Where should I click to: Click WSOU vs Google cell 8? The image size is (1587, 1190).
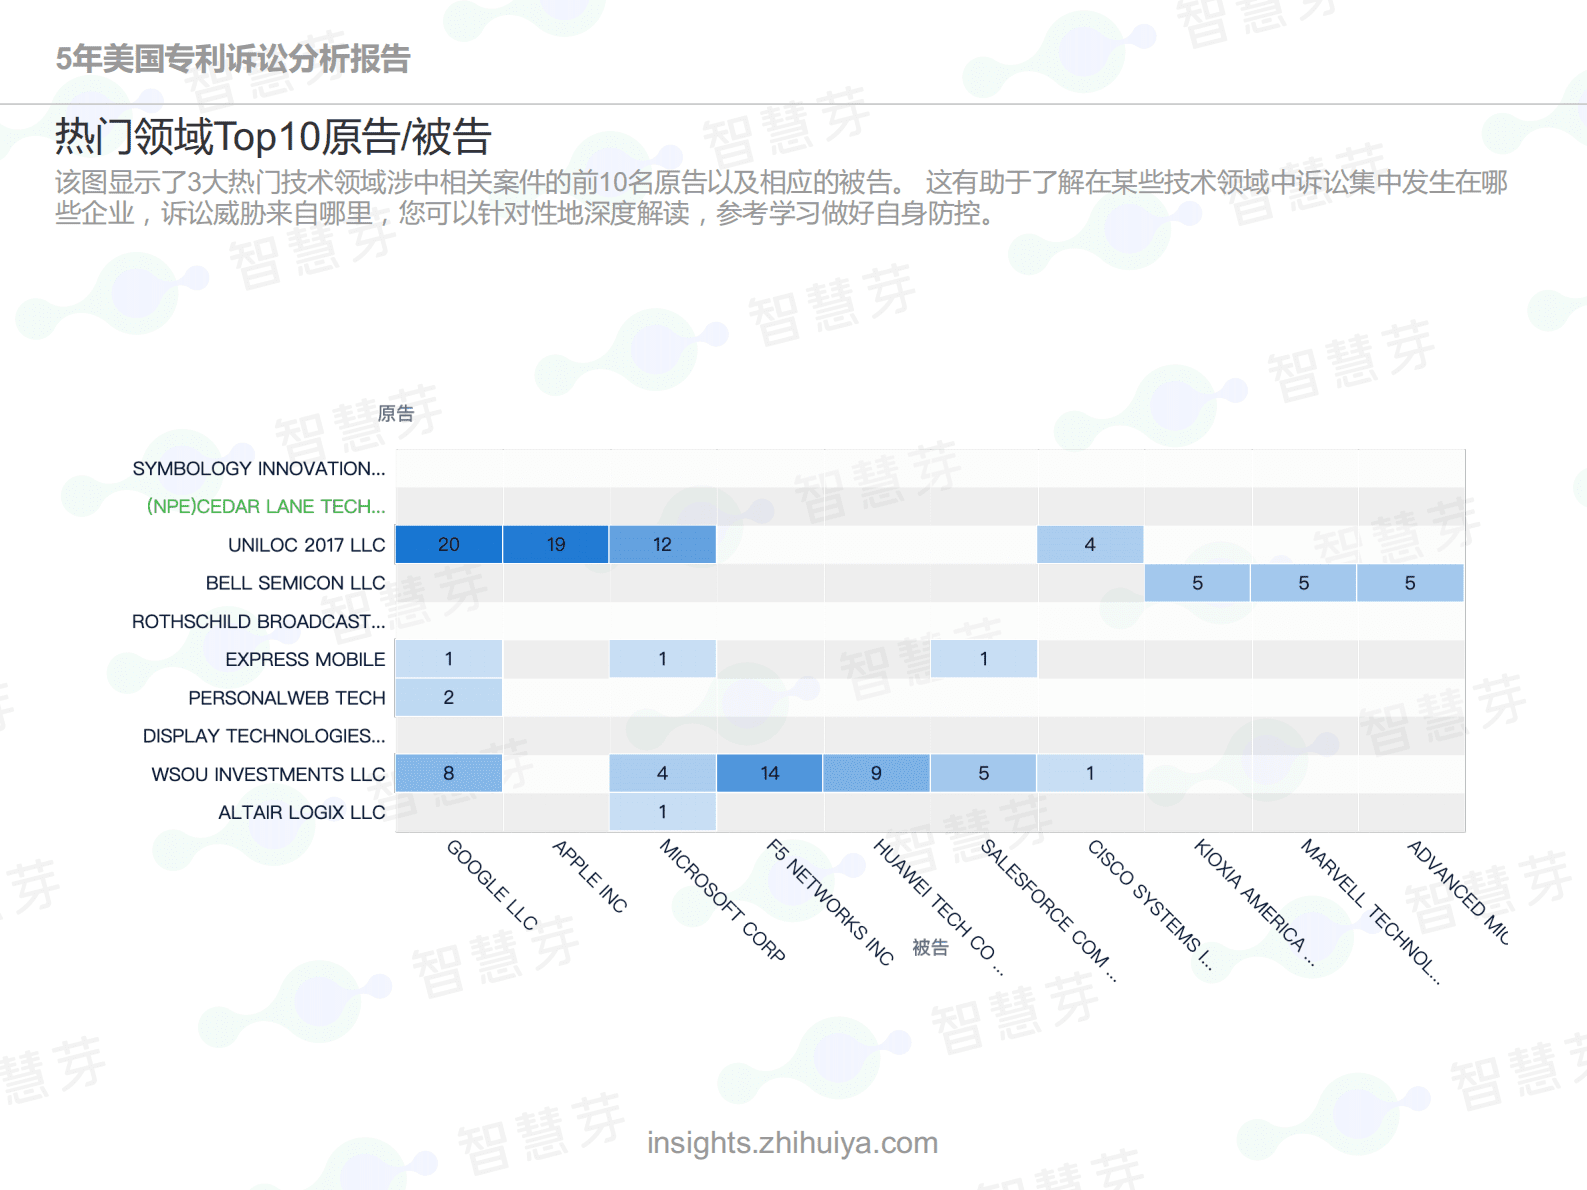449,774
